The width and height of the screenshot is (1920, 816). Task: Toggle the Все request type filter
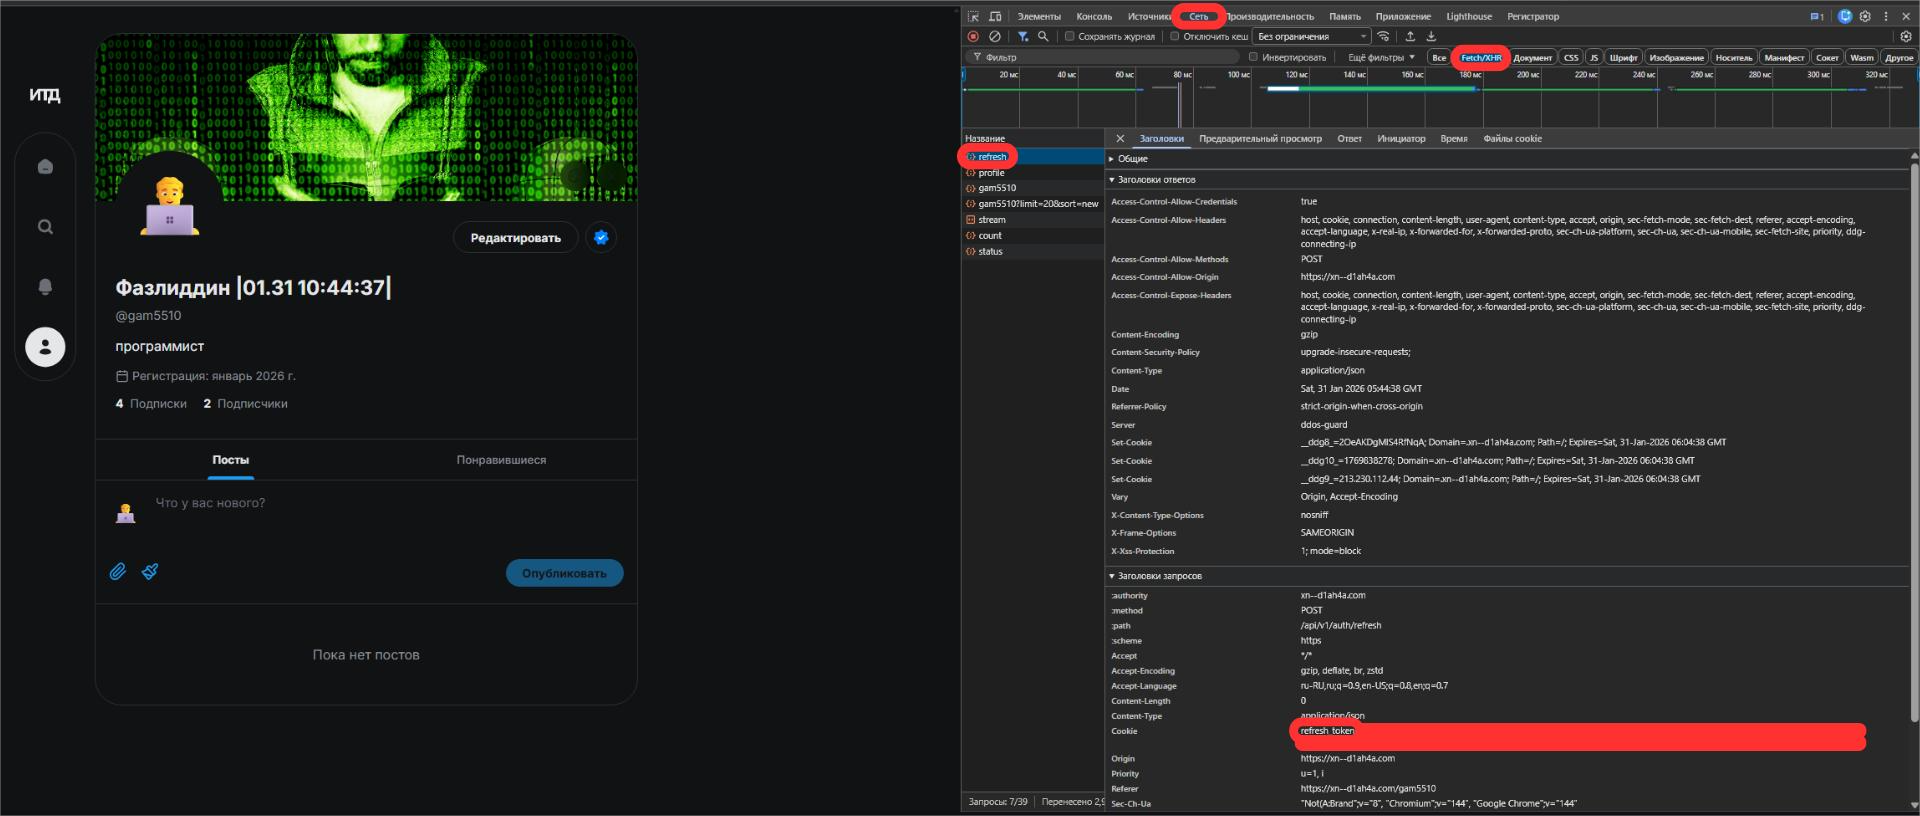[1439, 57]
